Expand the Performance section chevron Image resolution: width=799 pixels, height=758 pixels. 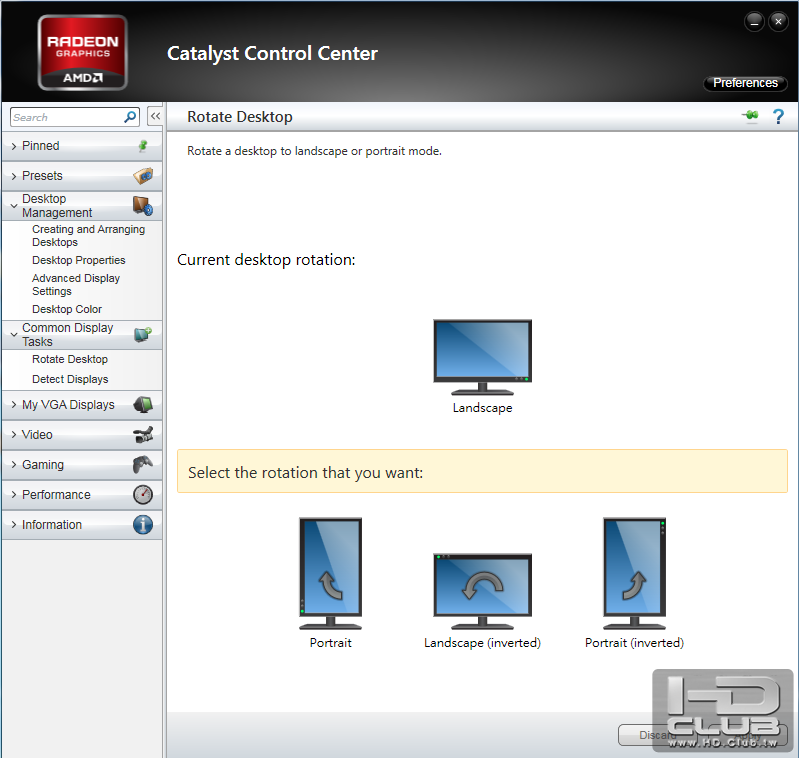pyautogui.click(x=14, y=495)
